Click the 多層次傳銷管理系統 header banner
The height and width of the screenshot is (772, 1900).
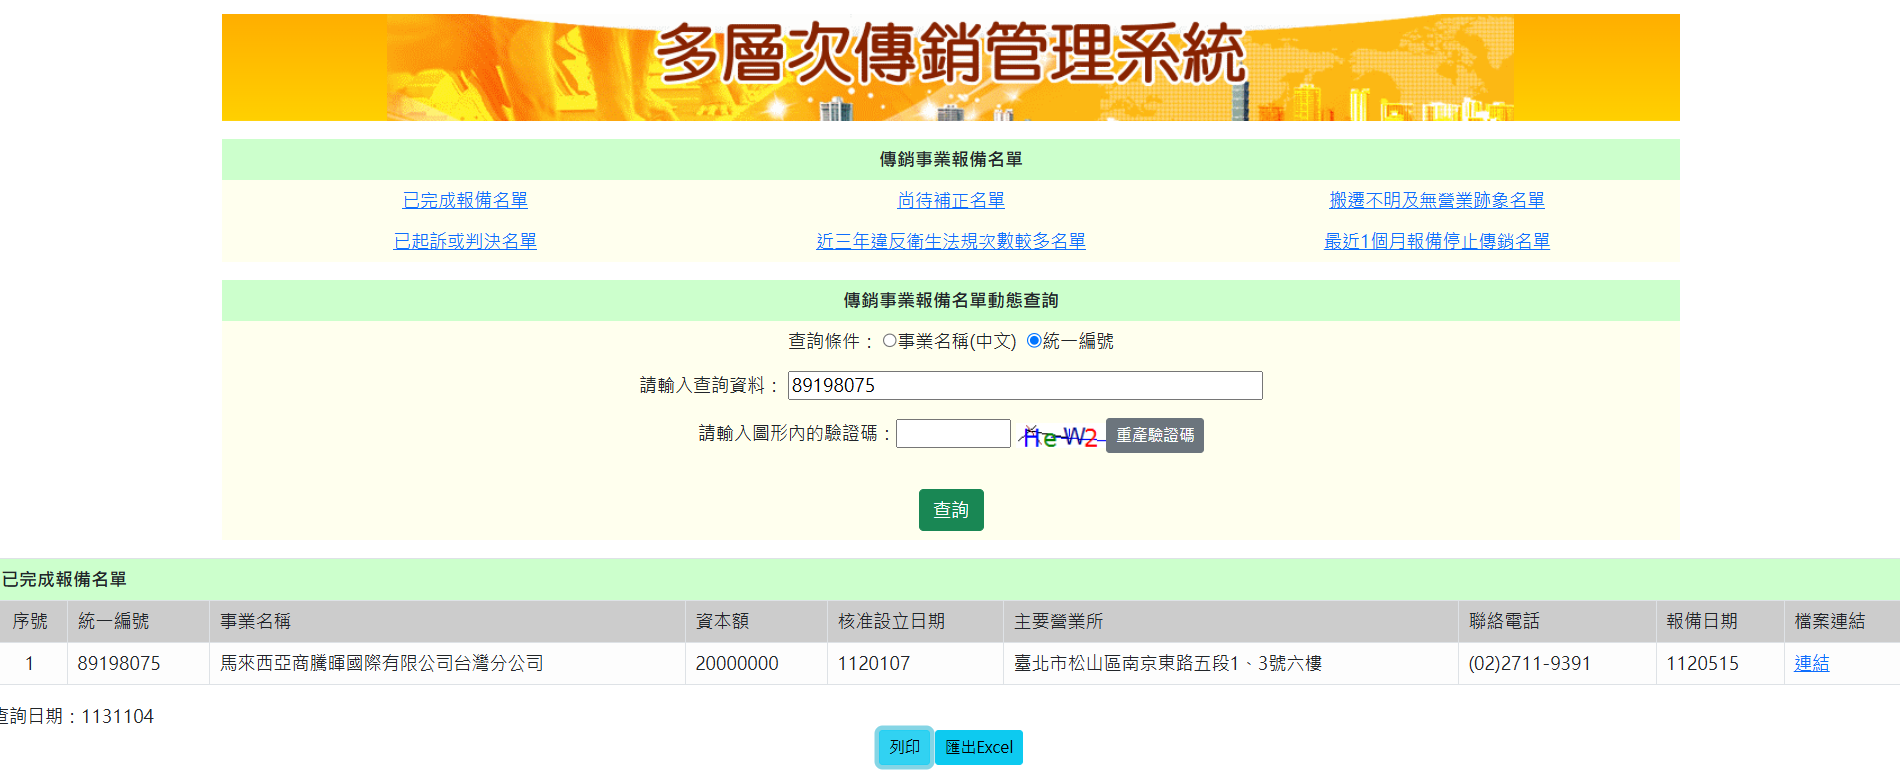[x=951, y=67]
